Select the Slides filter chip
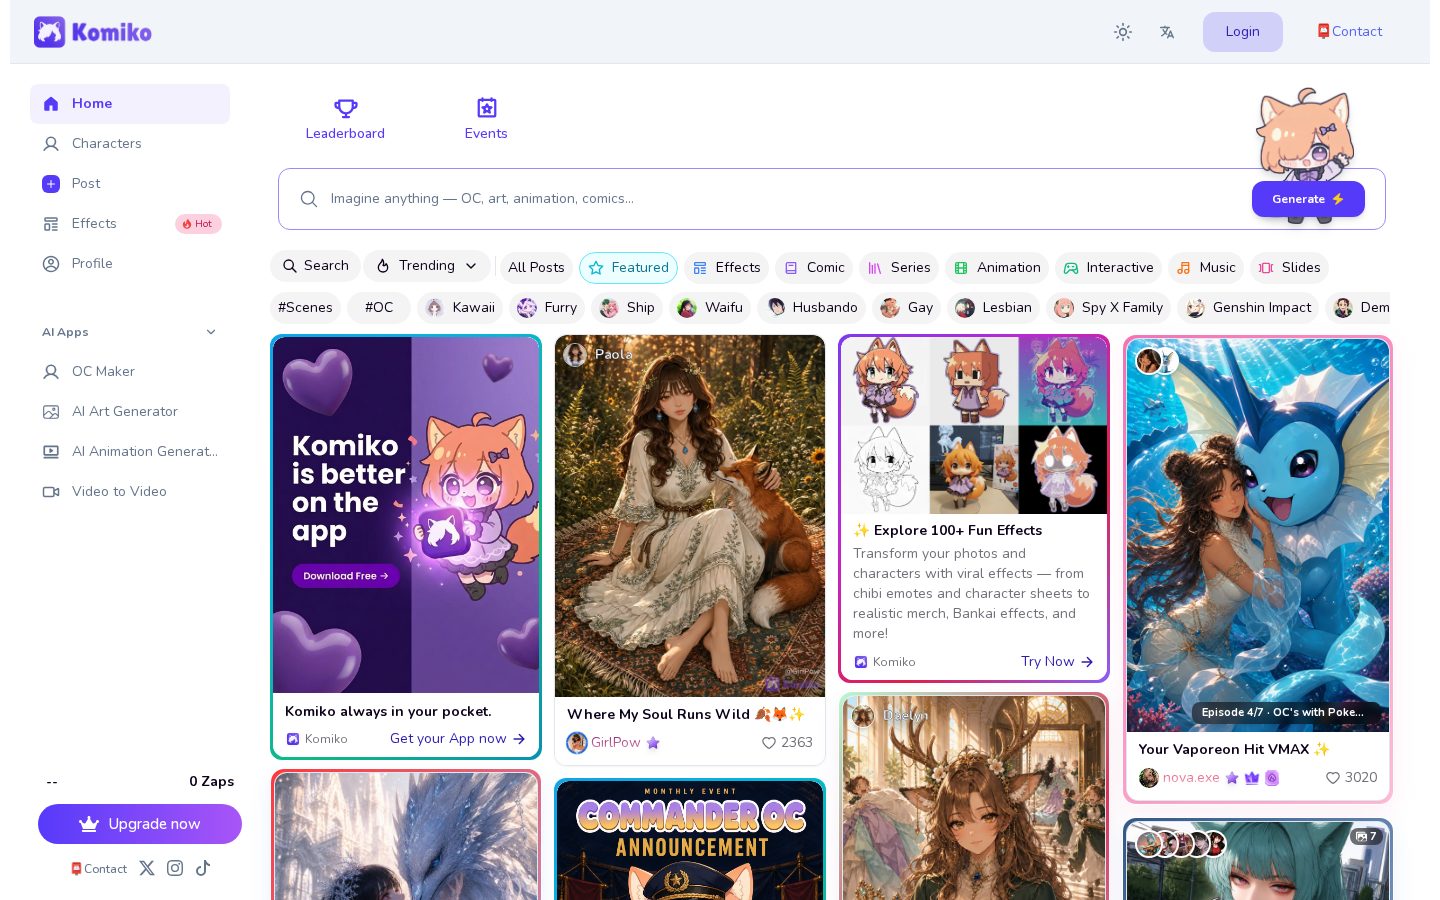Screen dimensions: 1440x900 [x=1289, y=268]
